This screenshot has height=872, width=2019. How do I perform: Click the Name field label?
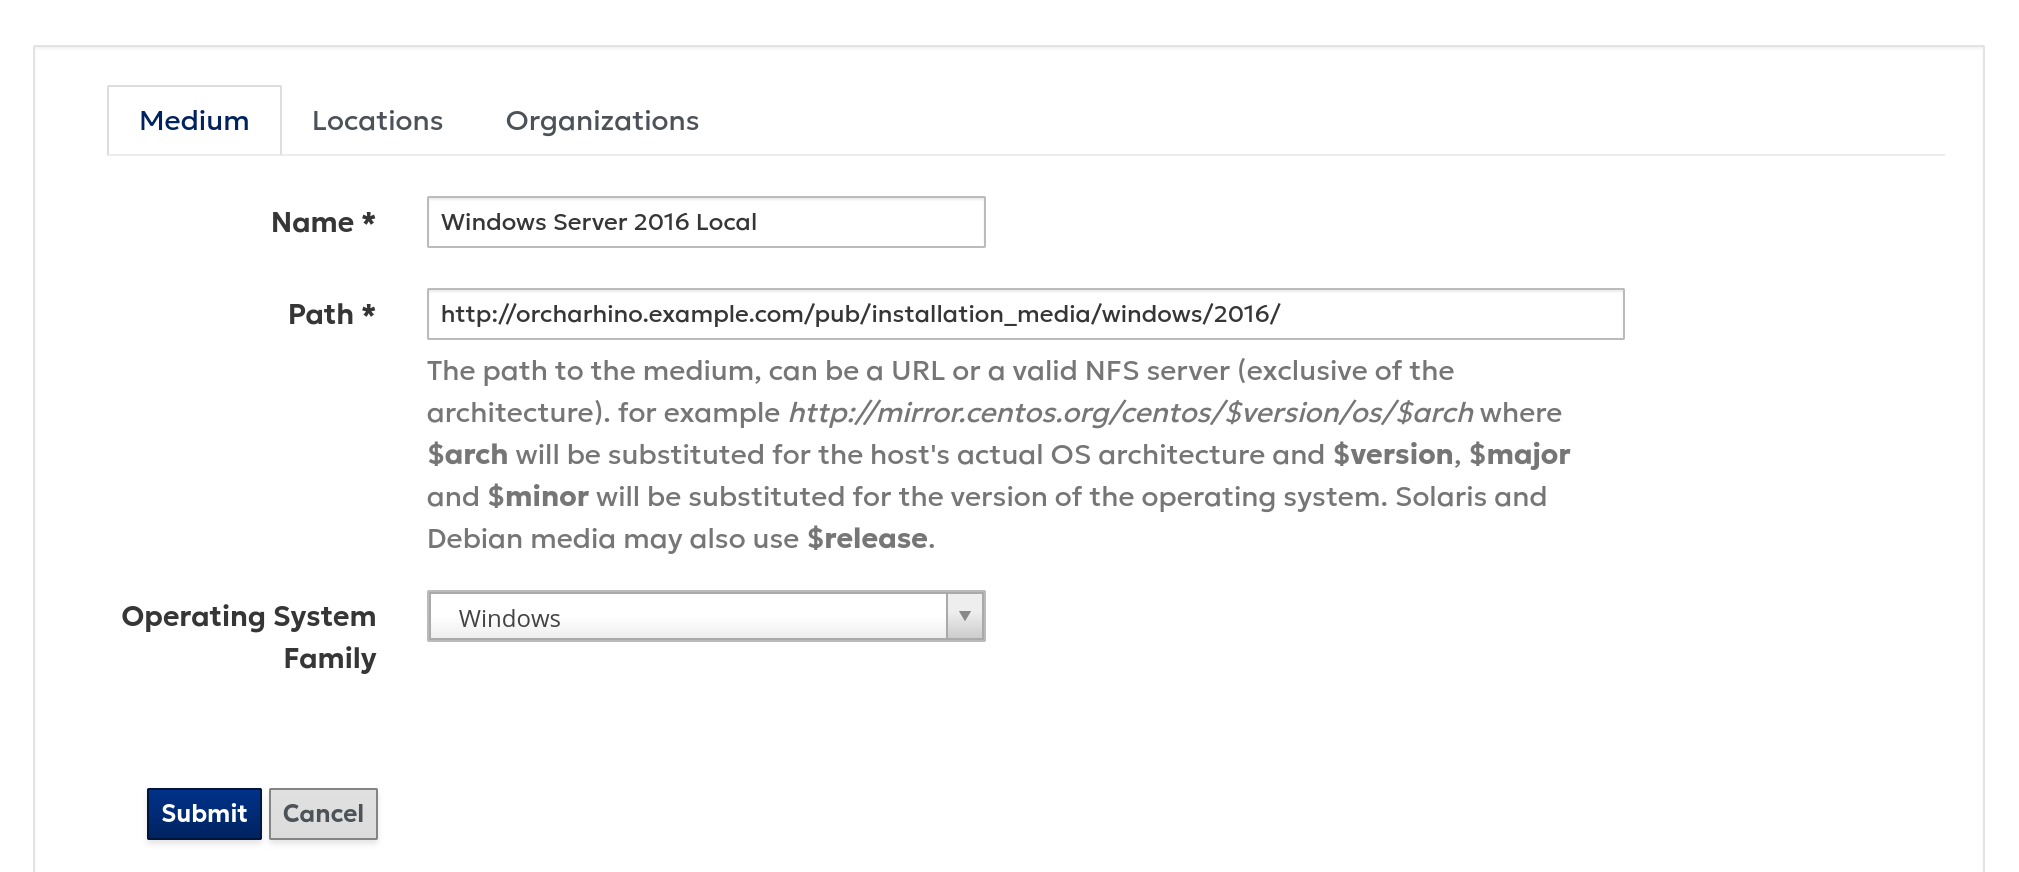[312, 222]
